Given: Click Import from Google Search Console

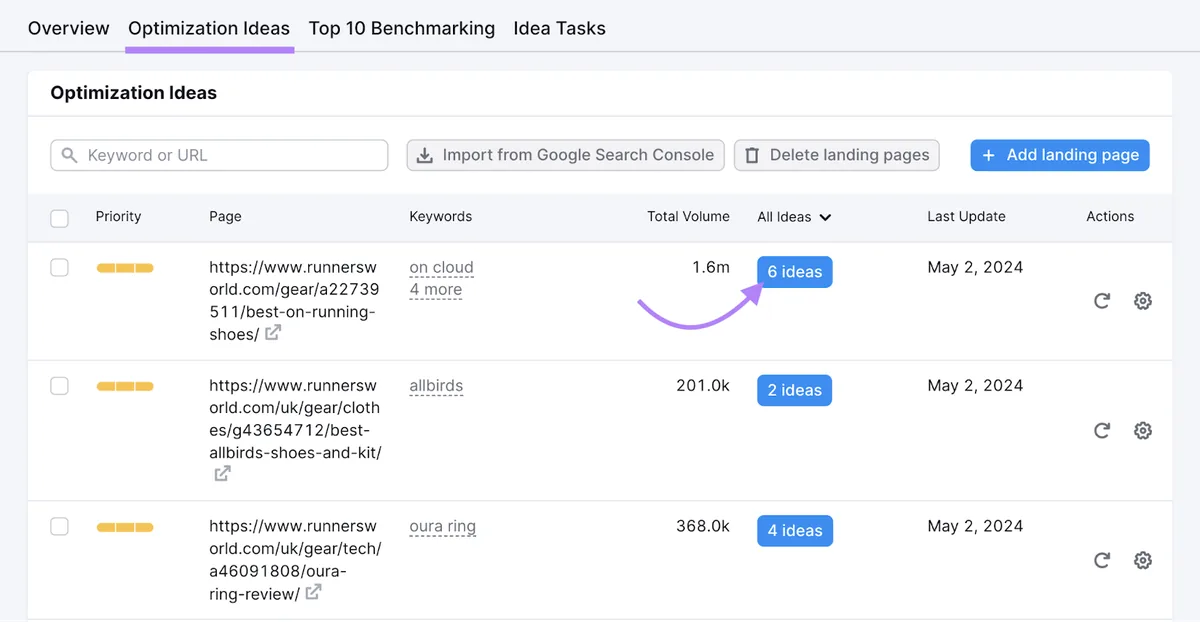Looking at the screenshot, I should point(566,155).
